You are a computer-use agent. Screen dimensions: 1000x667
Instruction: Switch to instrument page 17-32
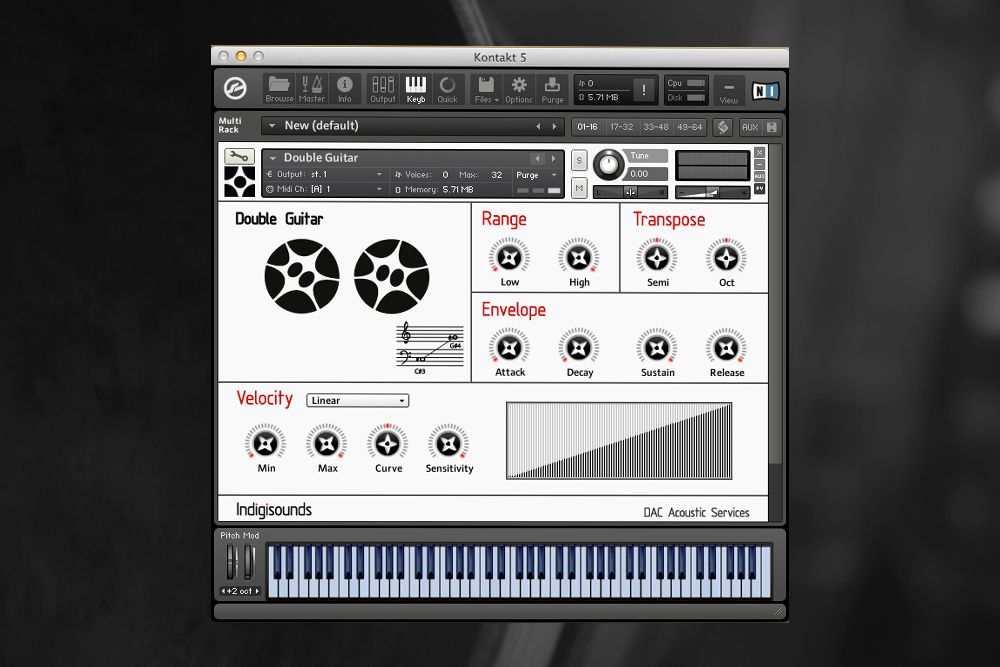pyautogui.click(x=621, y=127)
